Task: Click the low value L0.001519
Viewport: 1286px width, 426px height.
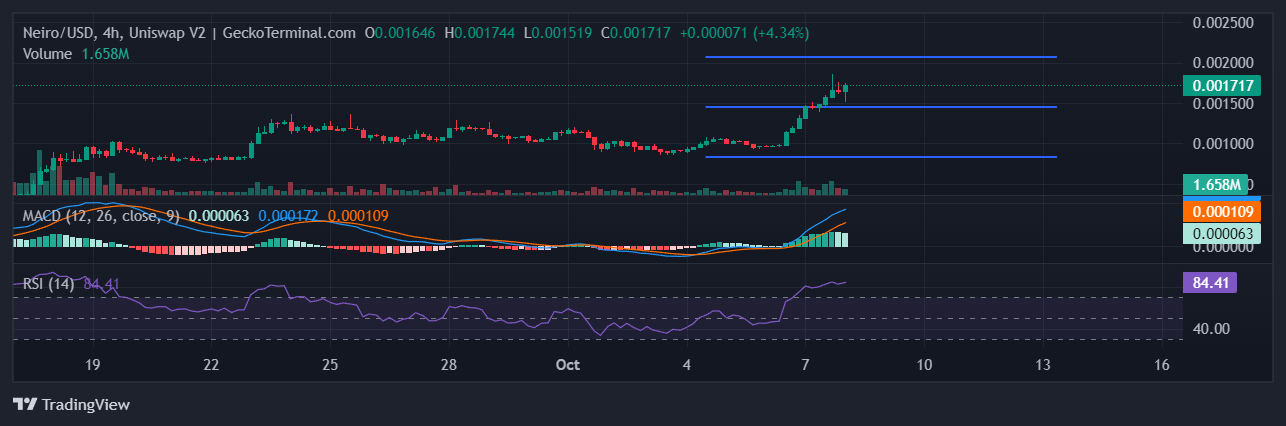Action: 558,33
